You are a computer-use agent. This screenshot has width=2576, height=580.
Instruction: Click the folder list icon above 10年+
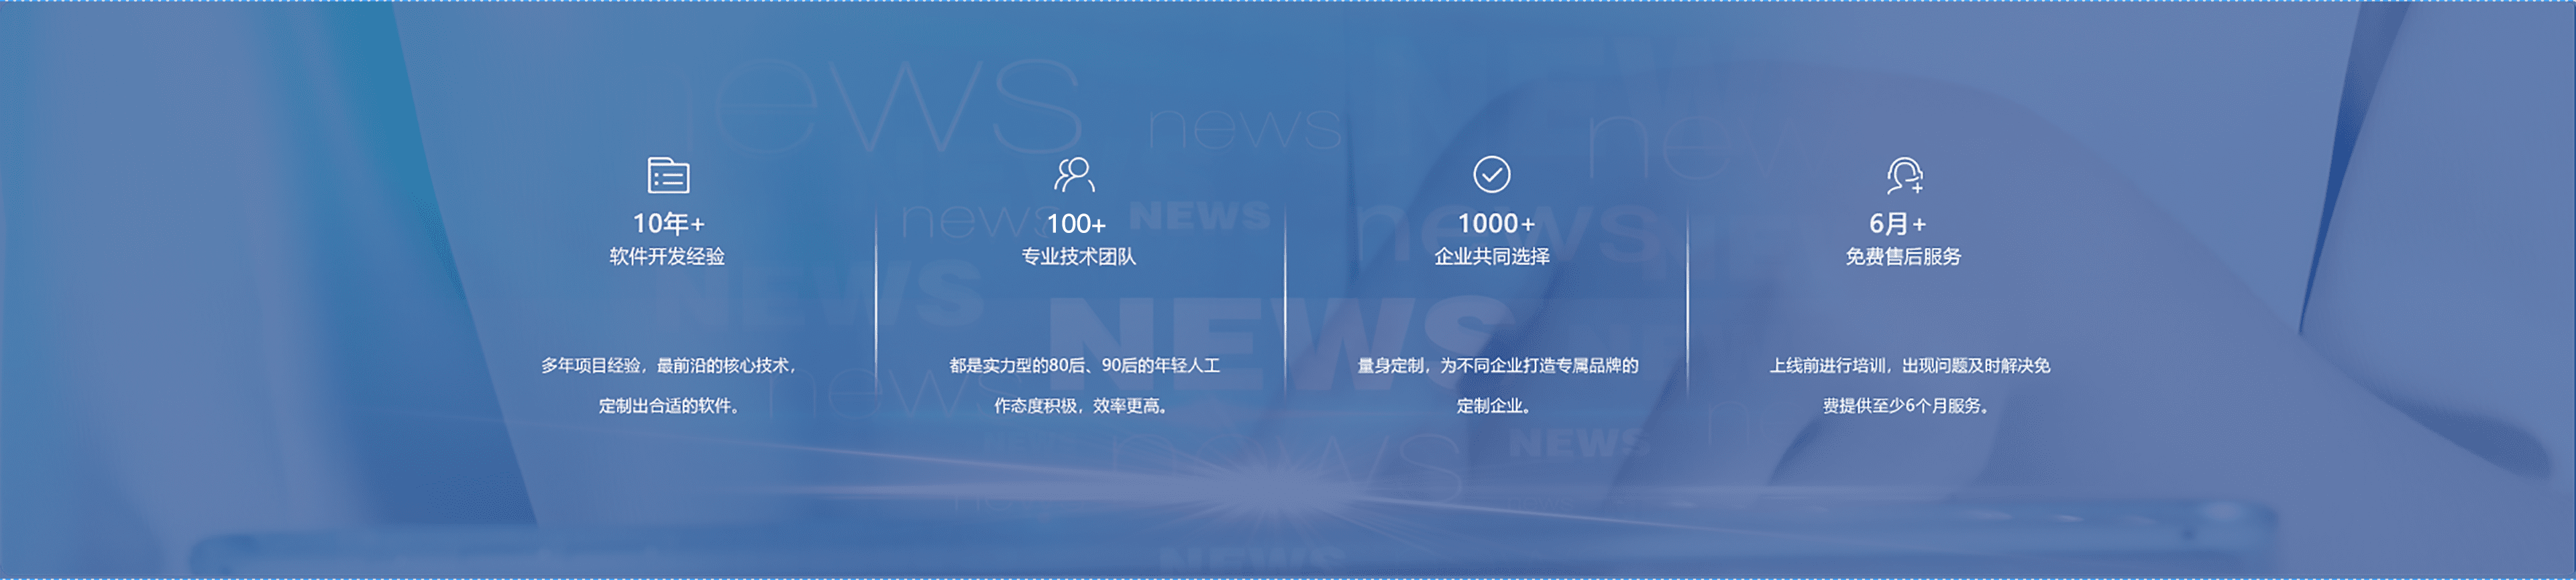pos(668,175)
